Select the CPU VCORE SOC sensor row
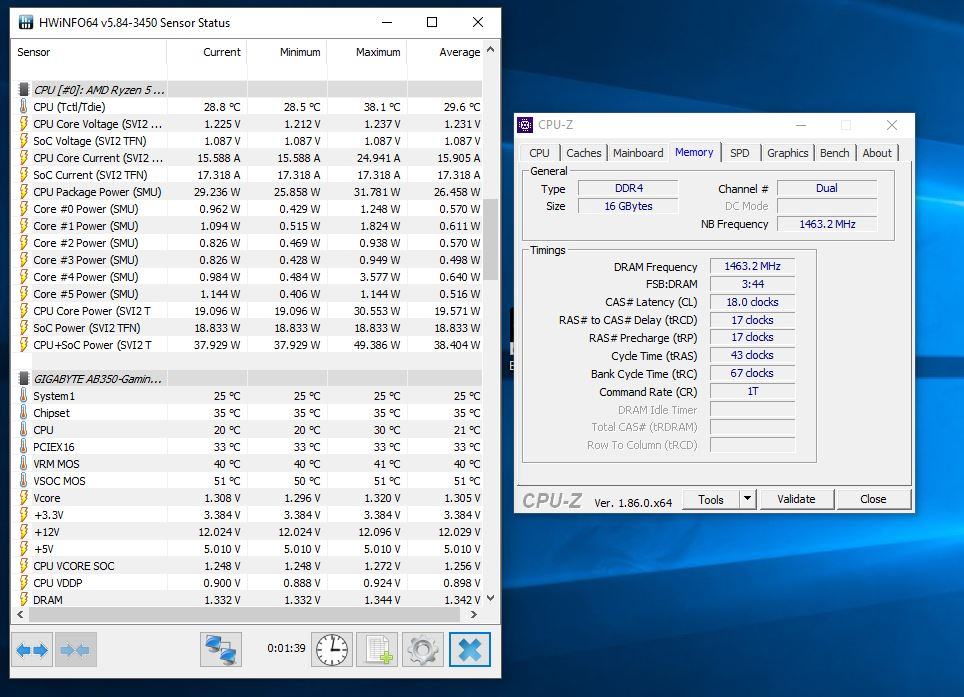The height and width of the screenshot is (697, 964). [248, 566]
